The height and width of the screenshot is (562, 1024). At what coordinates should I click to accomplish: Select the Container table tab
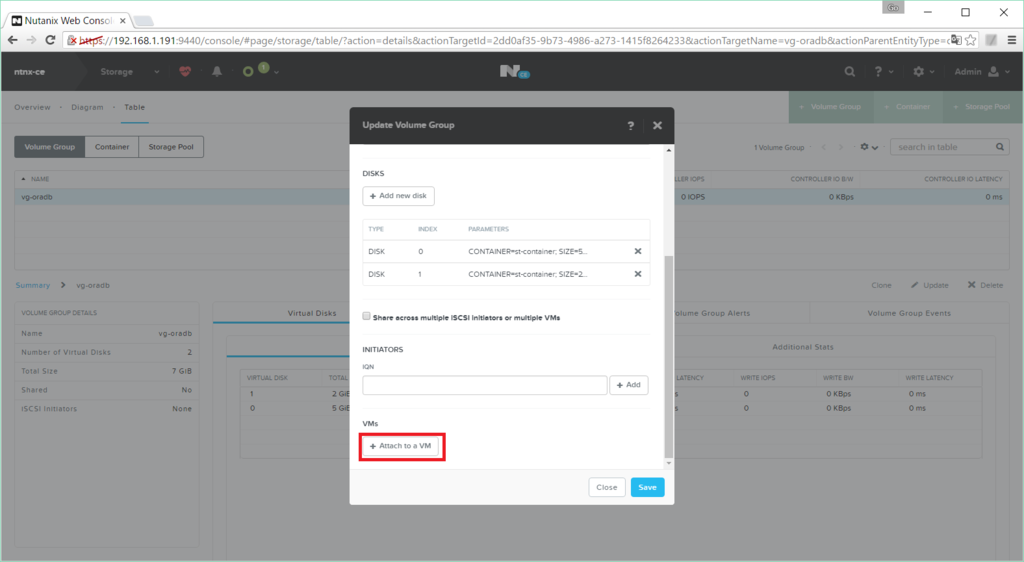[x=112, y=147]
